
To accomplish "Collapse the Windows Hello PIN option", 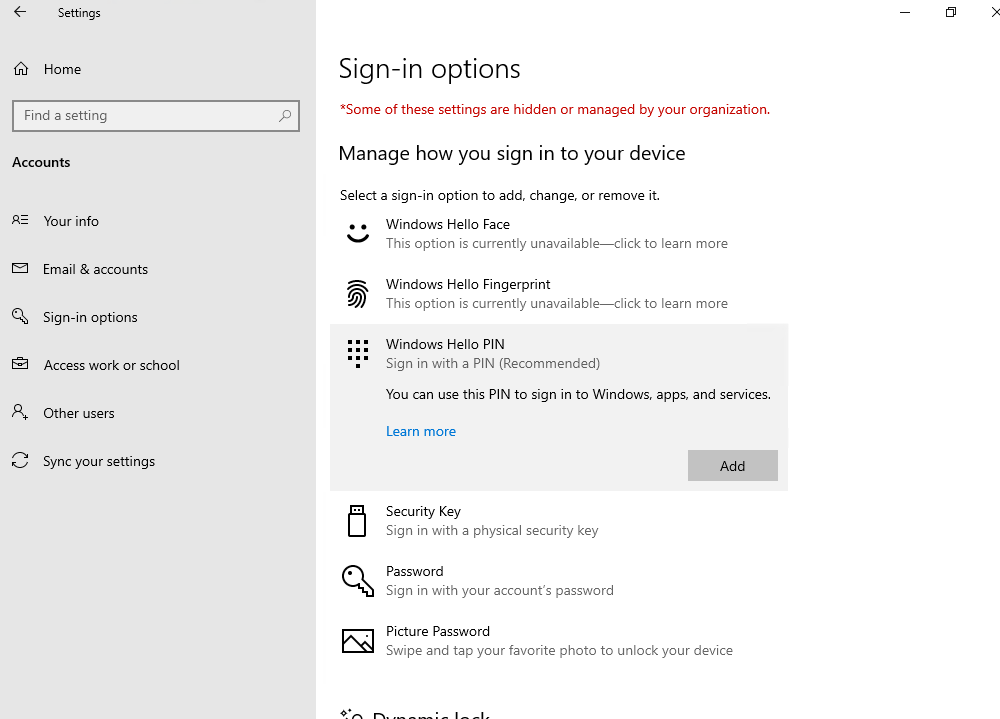I will point(559,353).
